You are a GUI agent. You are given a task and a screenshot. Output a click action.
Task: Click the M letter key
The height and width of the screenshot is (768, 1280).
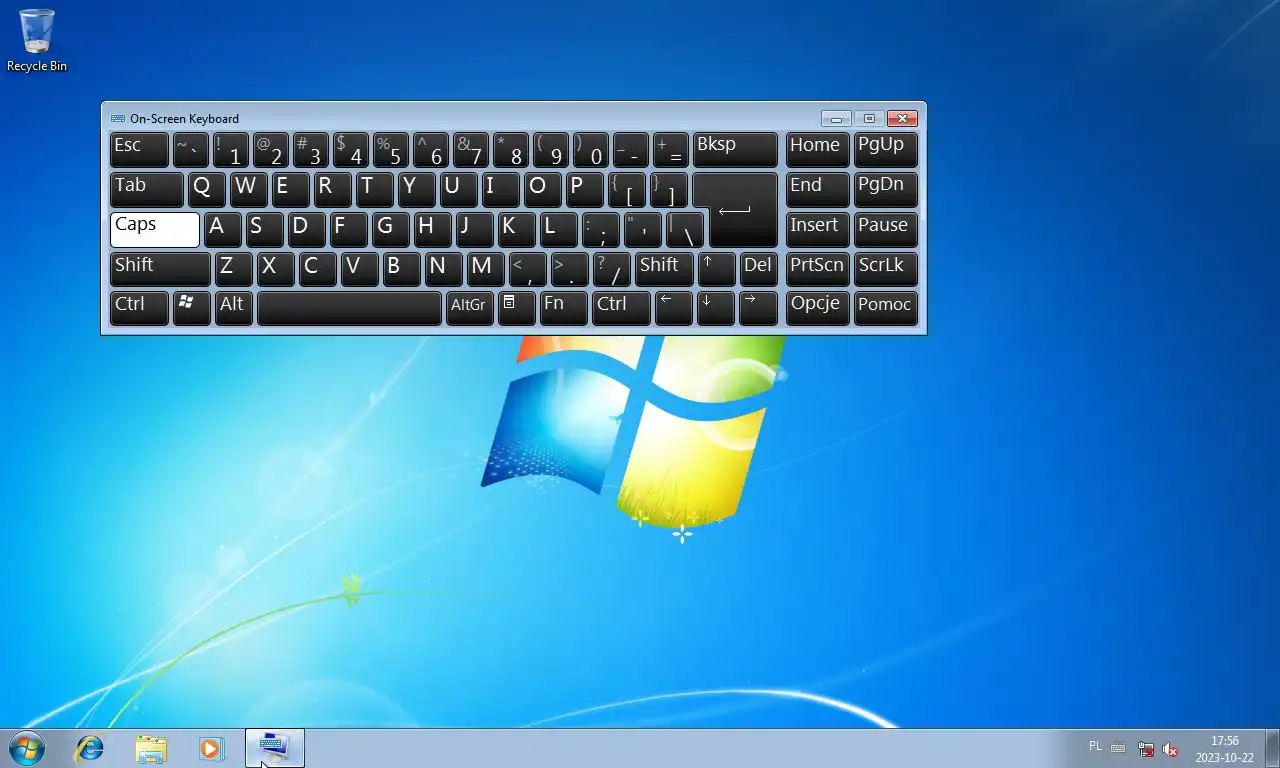pos(485,269)
